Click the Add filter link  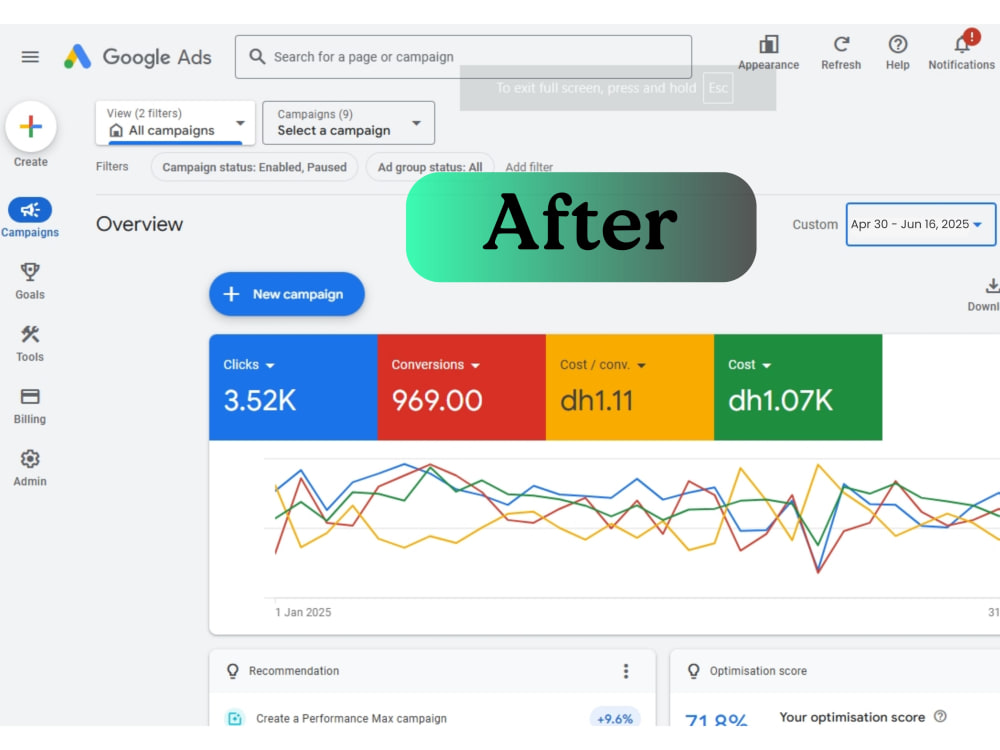(x=529, y=167)
